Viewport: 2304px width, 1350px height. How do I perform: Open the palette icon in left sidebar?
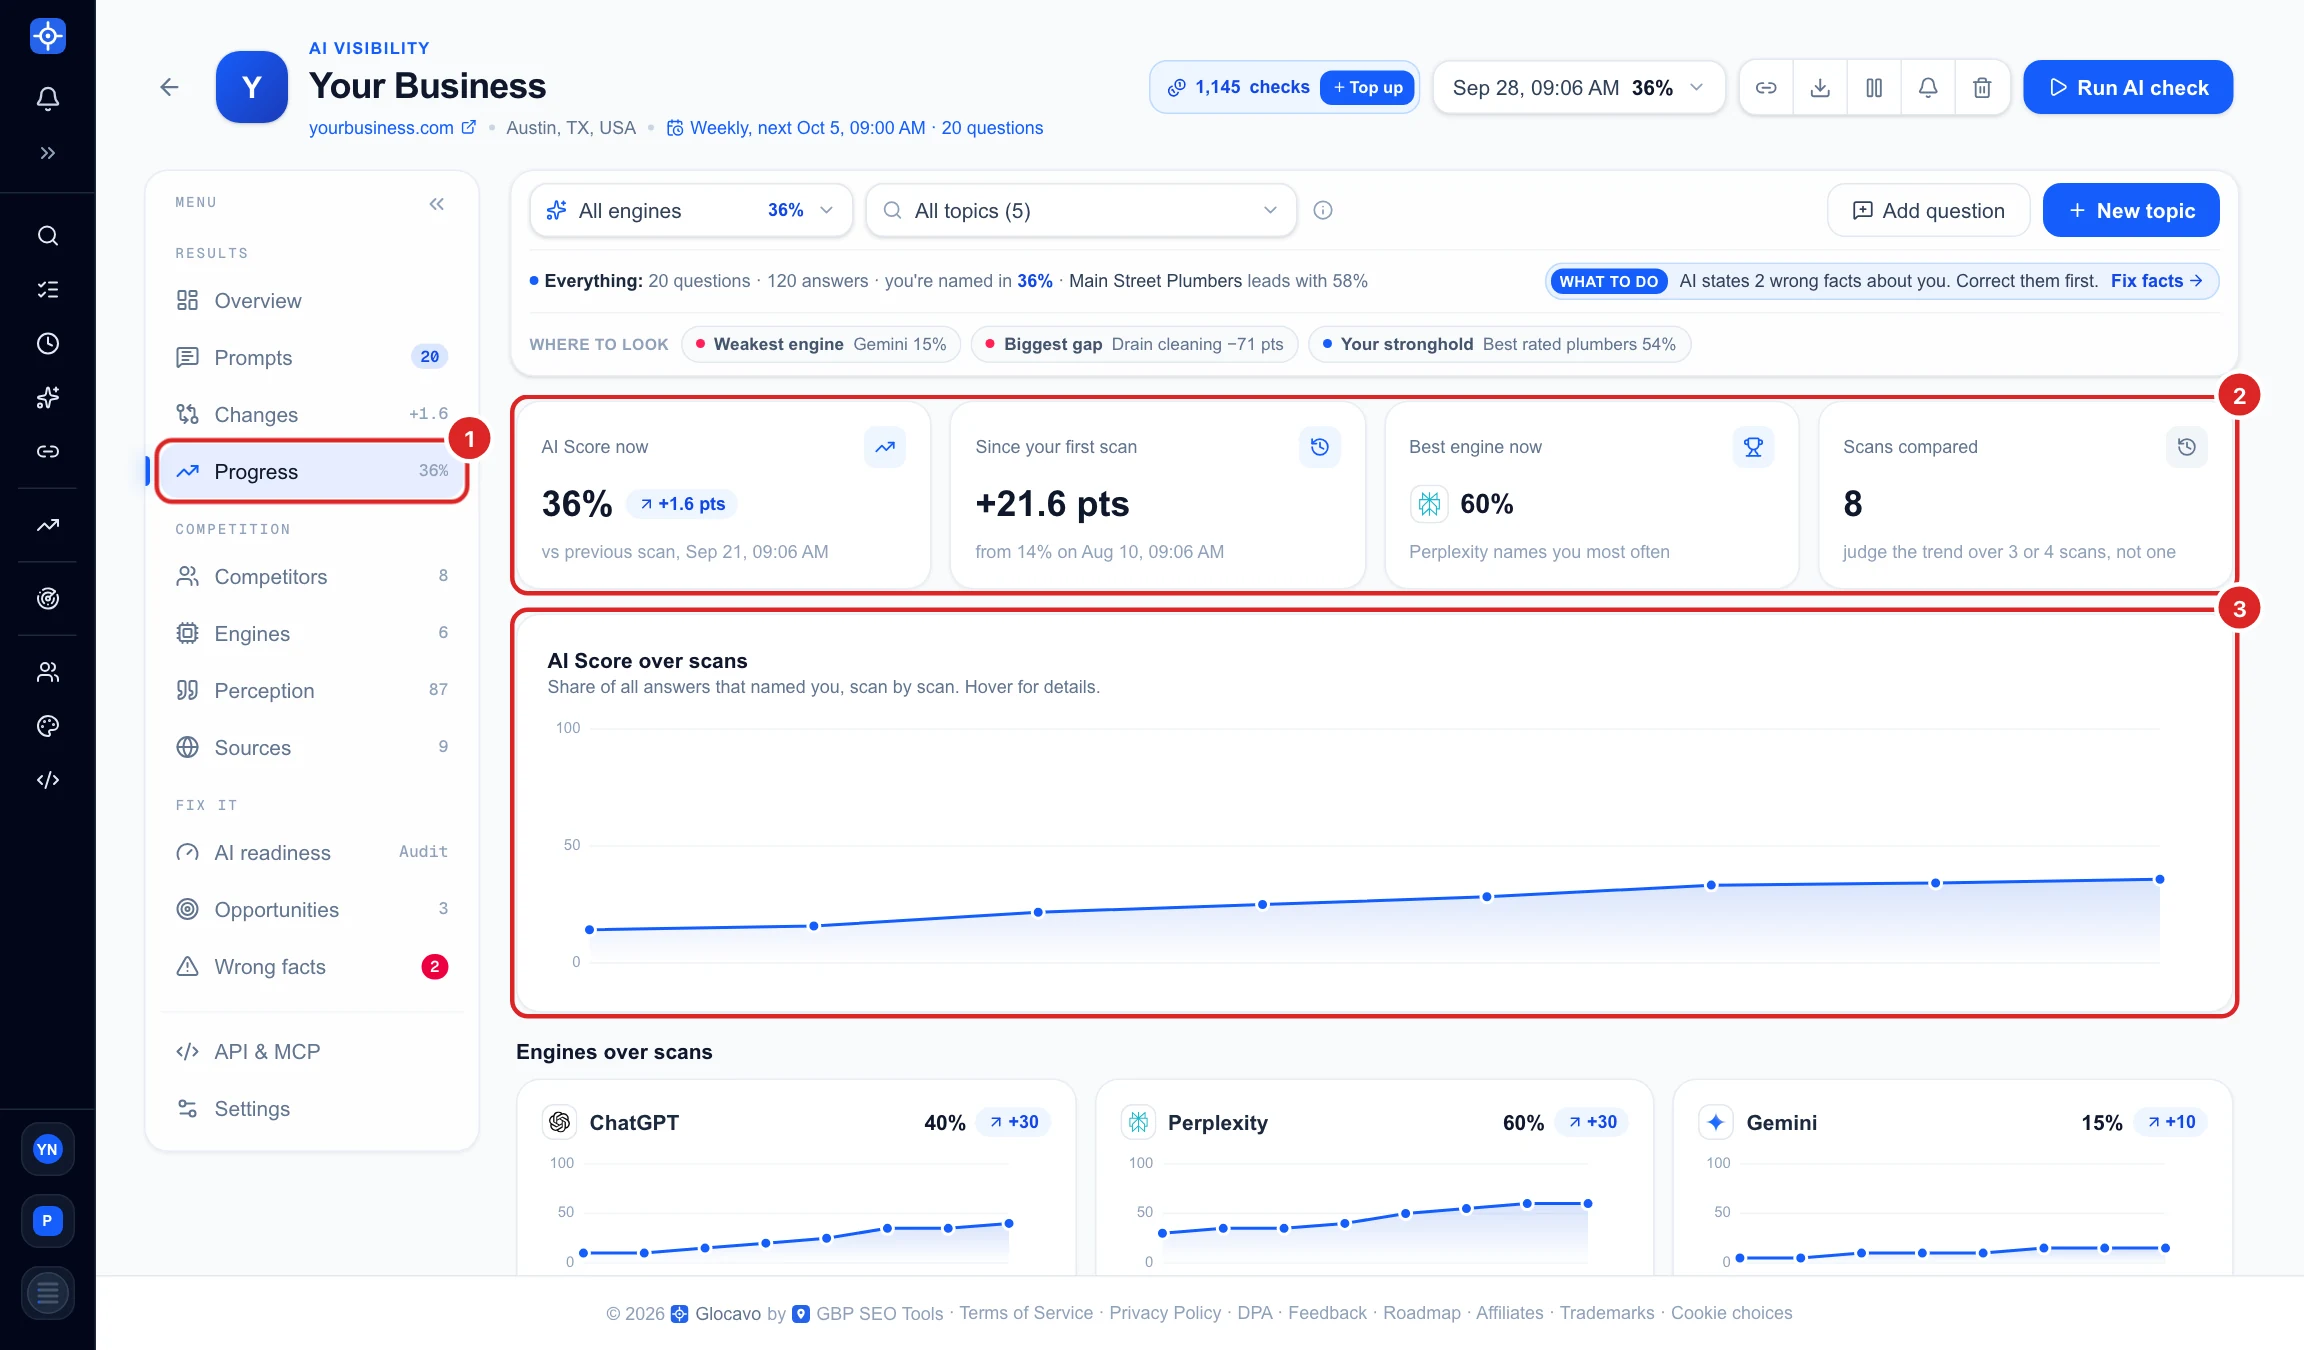tap(47, 726)
